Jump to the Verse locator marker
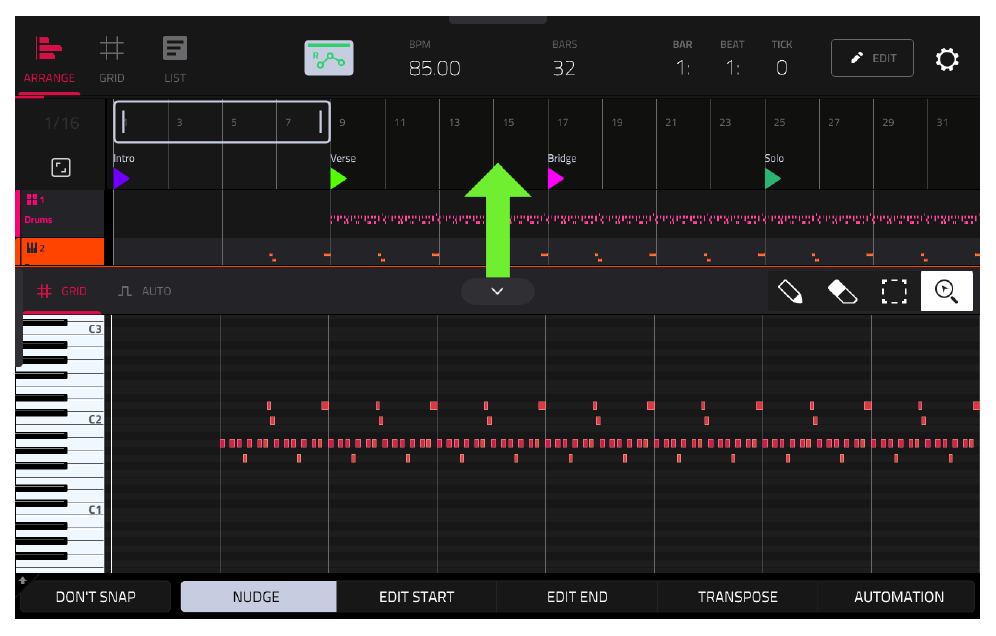Screen dimensions: 996x636 [339, 179]
